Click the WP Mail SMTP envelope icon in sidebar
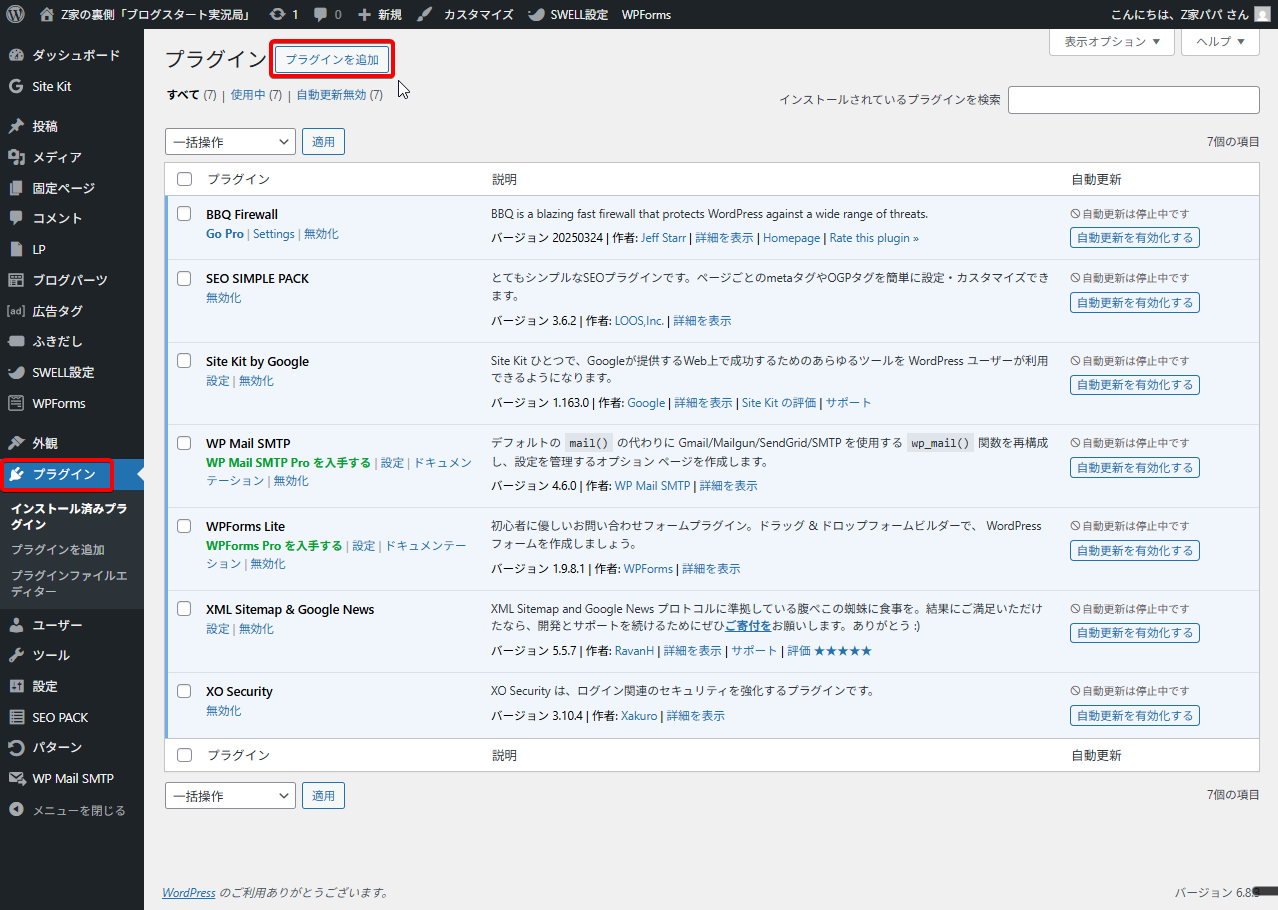1278x910 pixels. coord(16,778)
